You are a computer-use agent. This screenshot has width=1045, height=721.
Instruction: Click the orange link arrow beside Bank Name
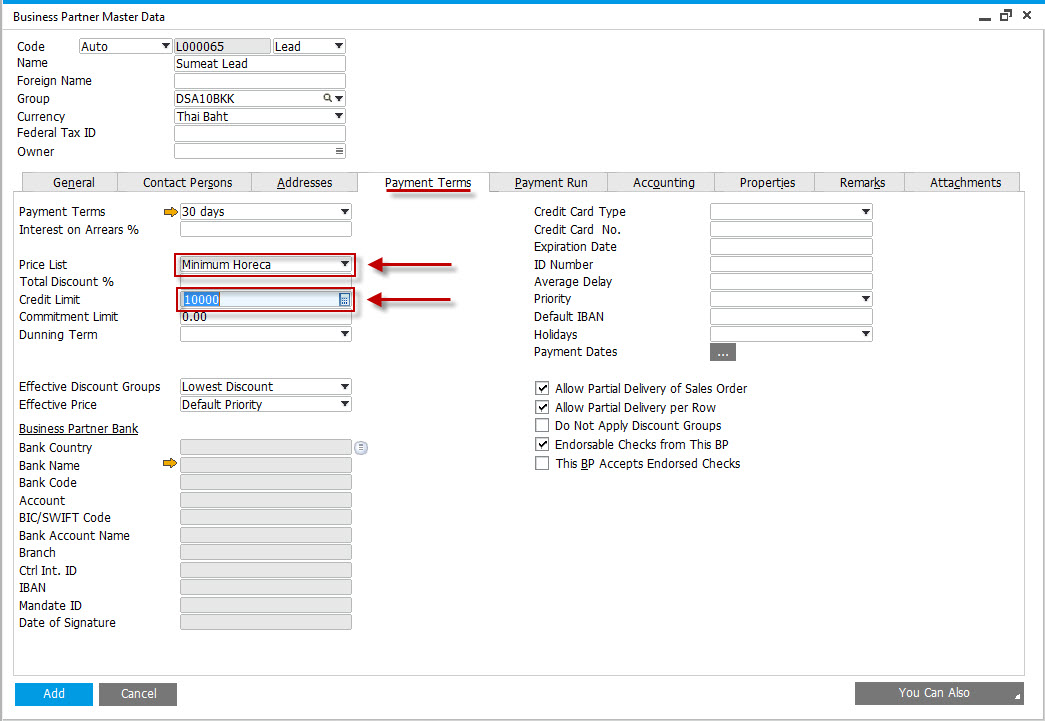pyautogui.click(x=170, y=463)
